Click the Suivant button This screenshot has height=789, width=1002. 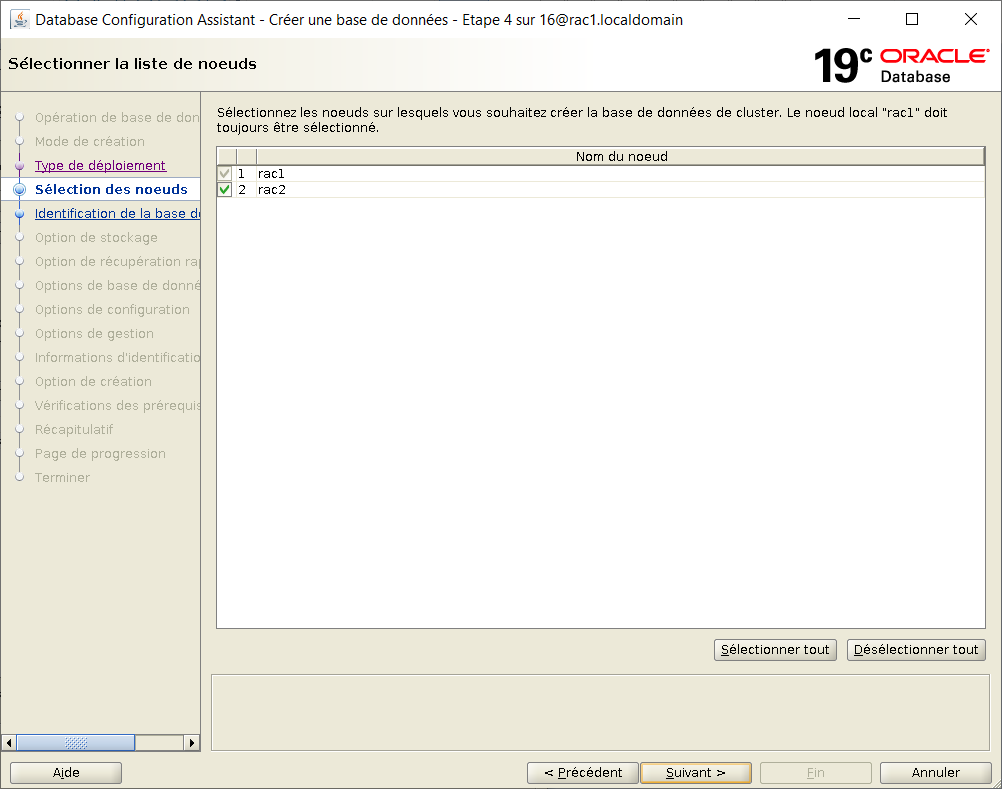click(x=695, y=772)
